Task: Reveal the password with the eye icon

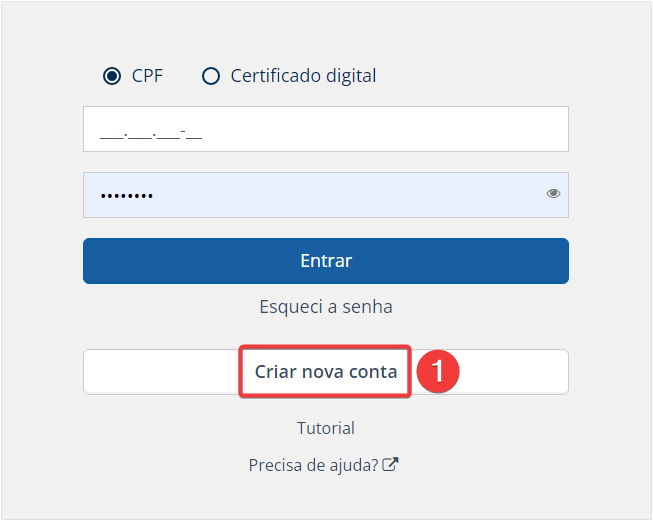Action: [553, 193]
